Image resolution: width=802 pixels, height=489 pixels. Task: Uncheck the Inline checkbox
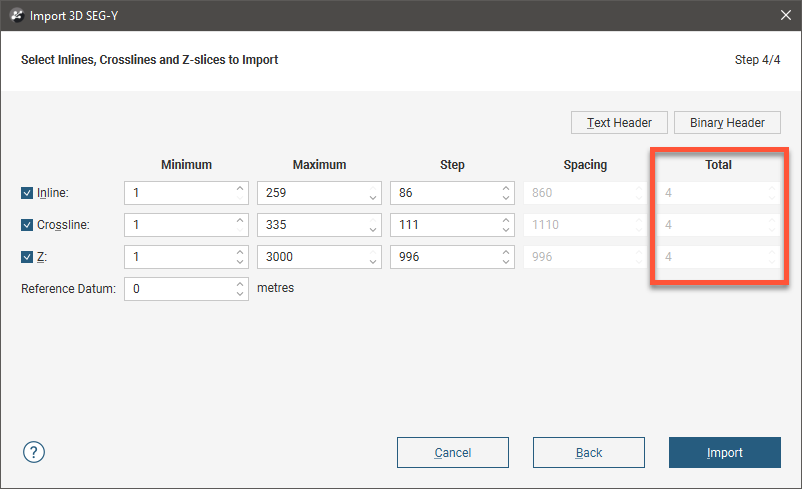pos(27,193)
